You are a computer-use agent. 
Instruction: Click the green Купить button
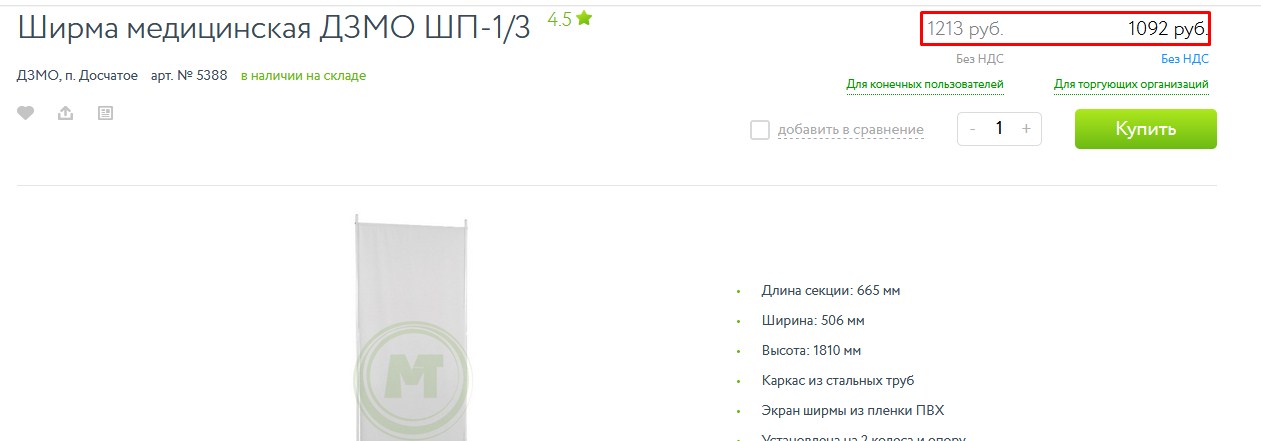(1146, 129)
